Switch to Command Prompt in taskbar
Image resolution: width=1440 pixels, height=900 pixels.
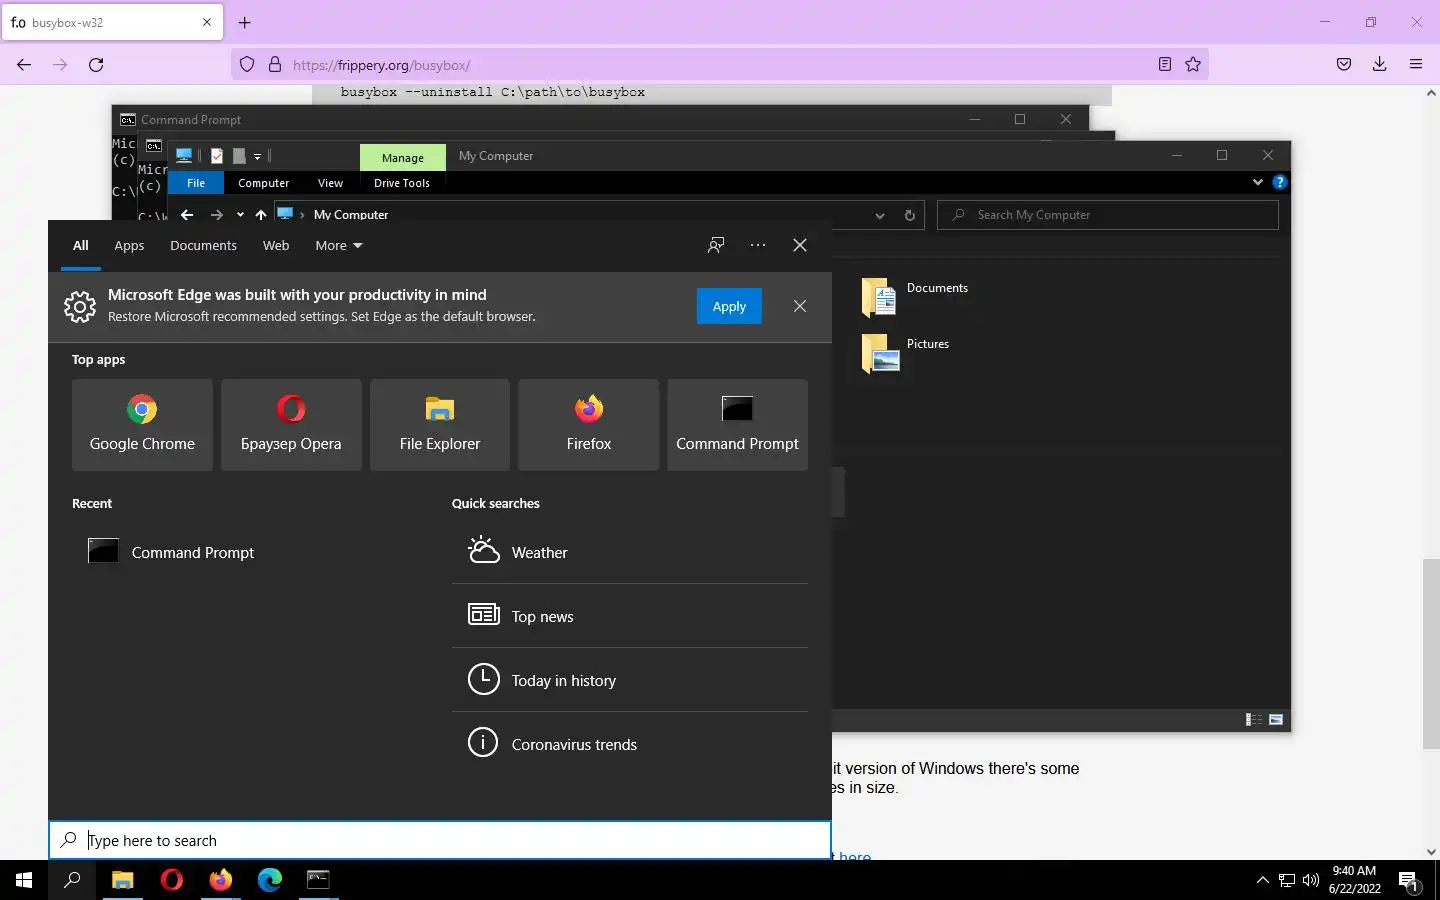(318, 880)
